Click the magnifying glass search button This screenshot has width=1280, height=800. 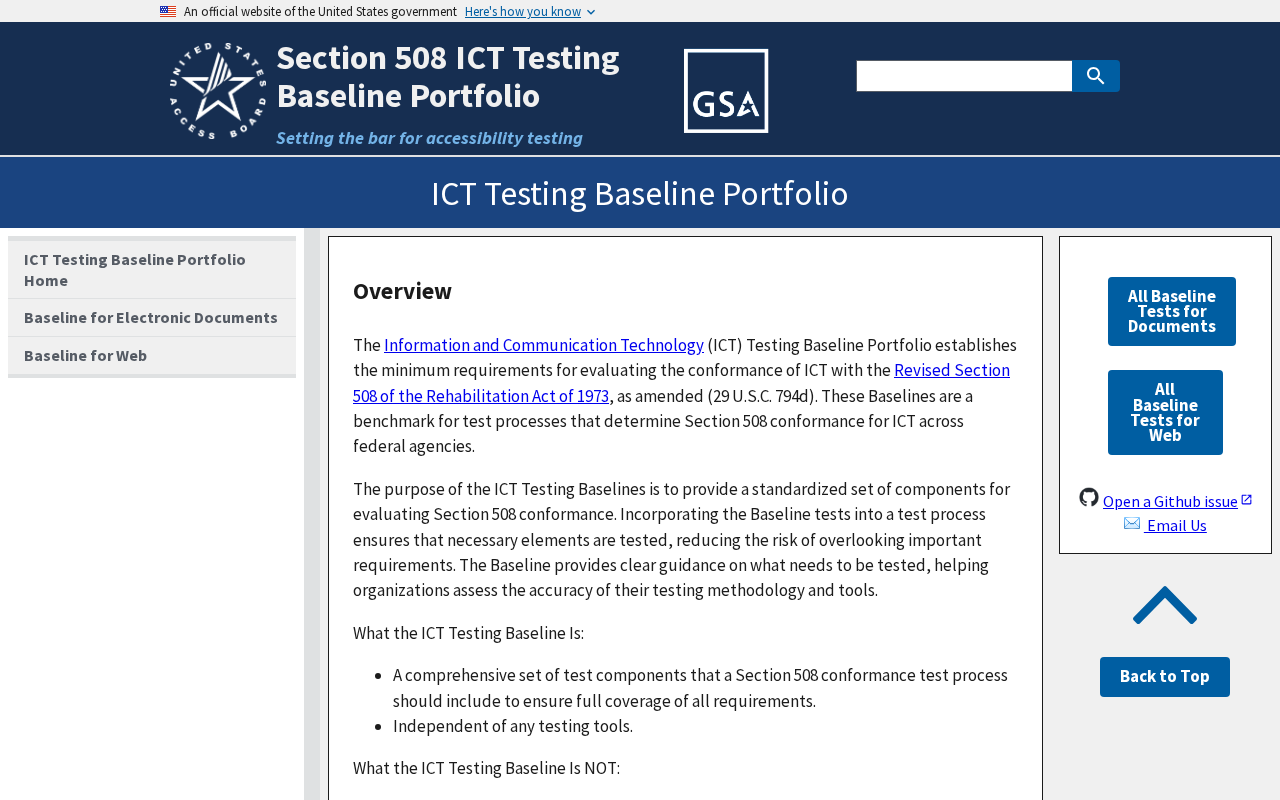pyautogui.click(x=1095, y=76)
